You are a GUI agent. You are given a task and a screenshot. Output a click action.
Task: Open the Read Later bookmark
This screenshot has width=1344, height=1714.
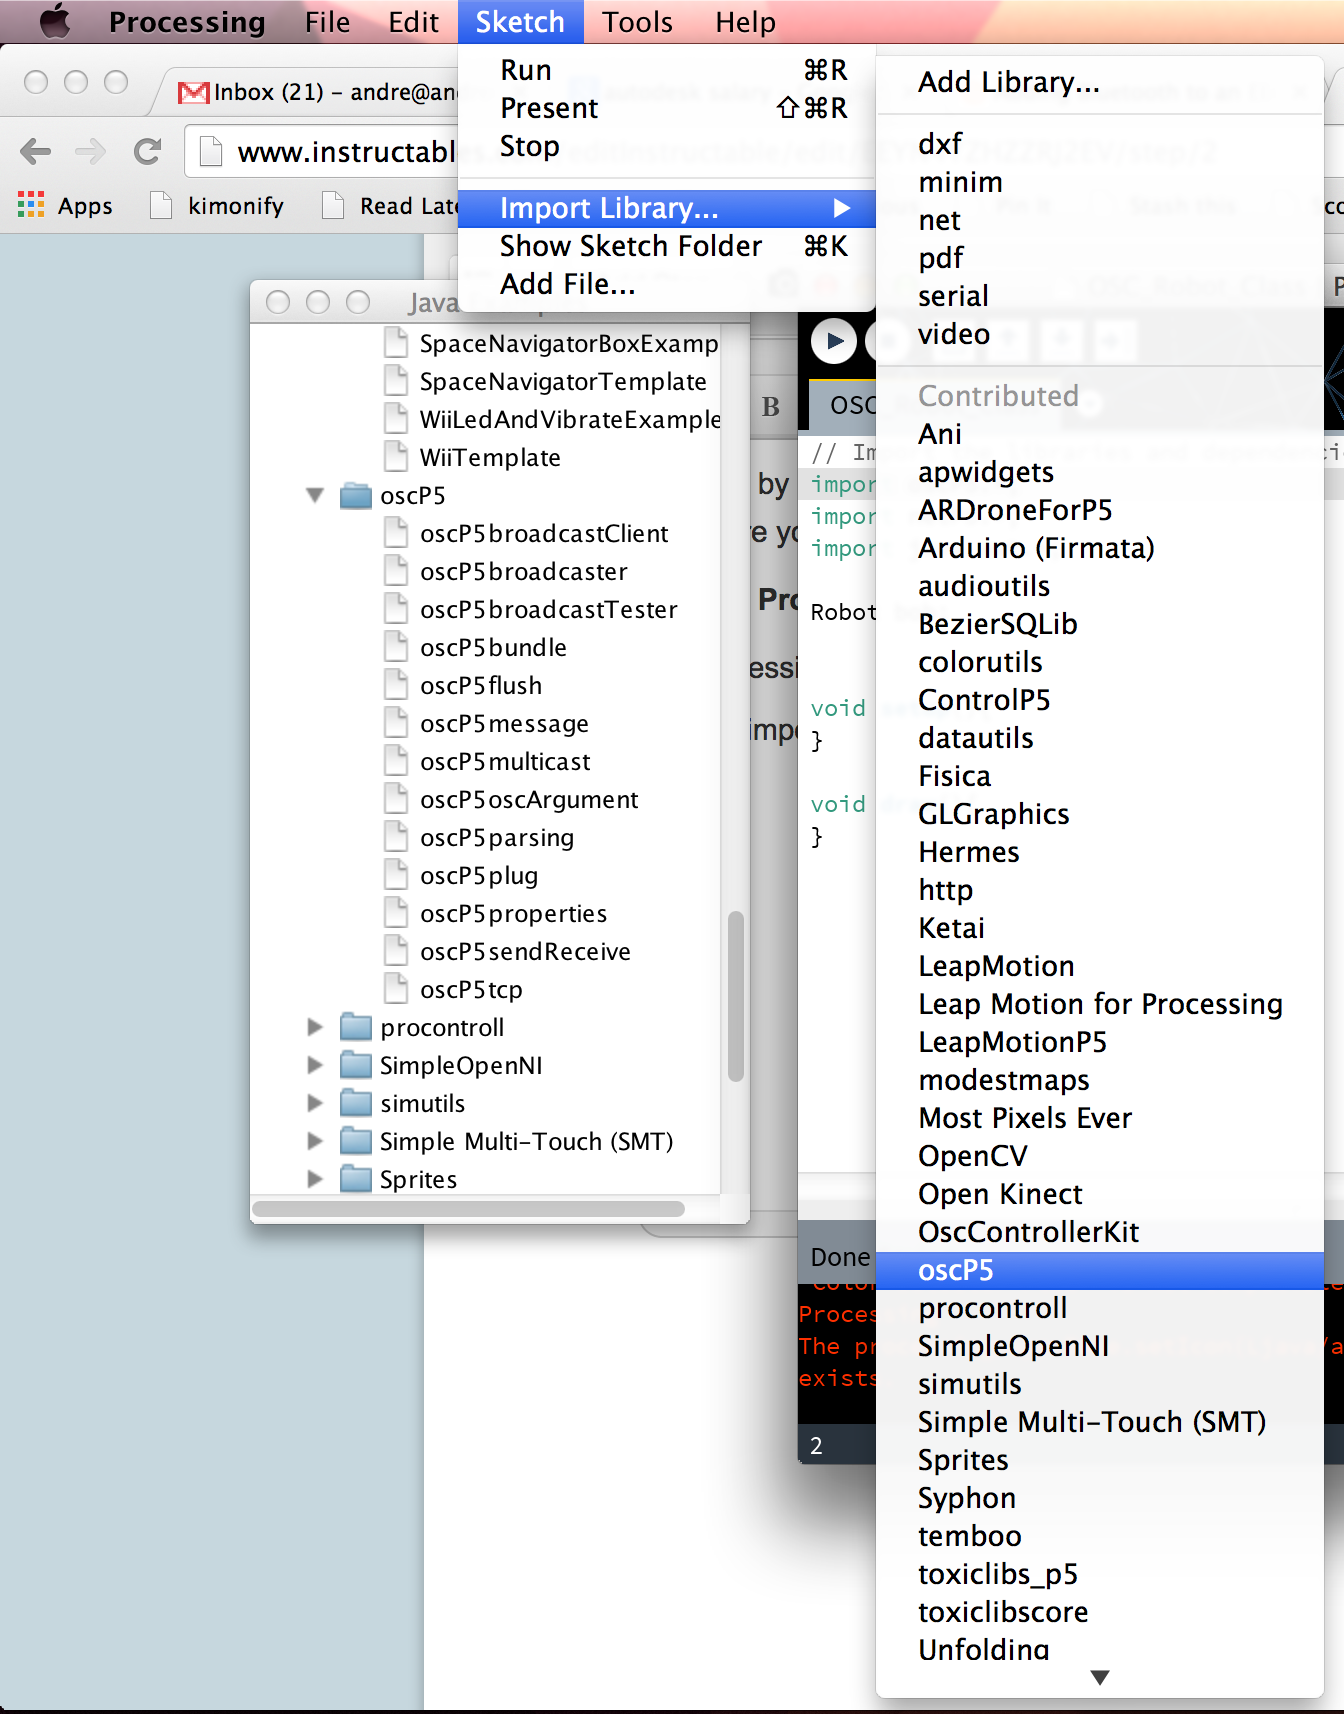390,206
